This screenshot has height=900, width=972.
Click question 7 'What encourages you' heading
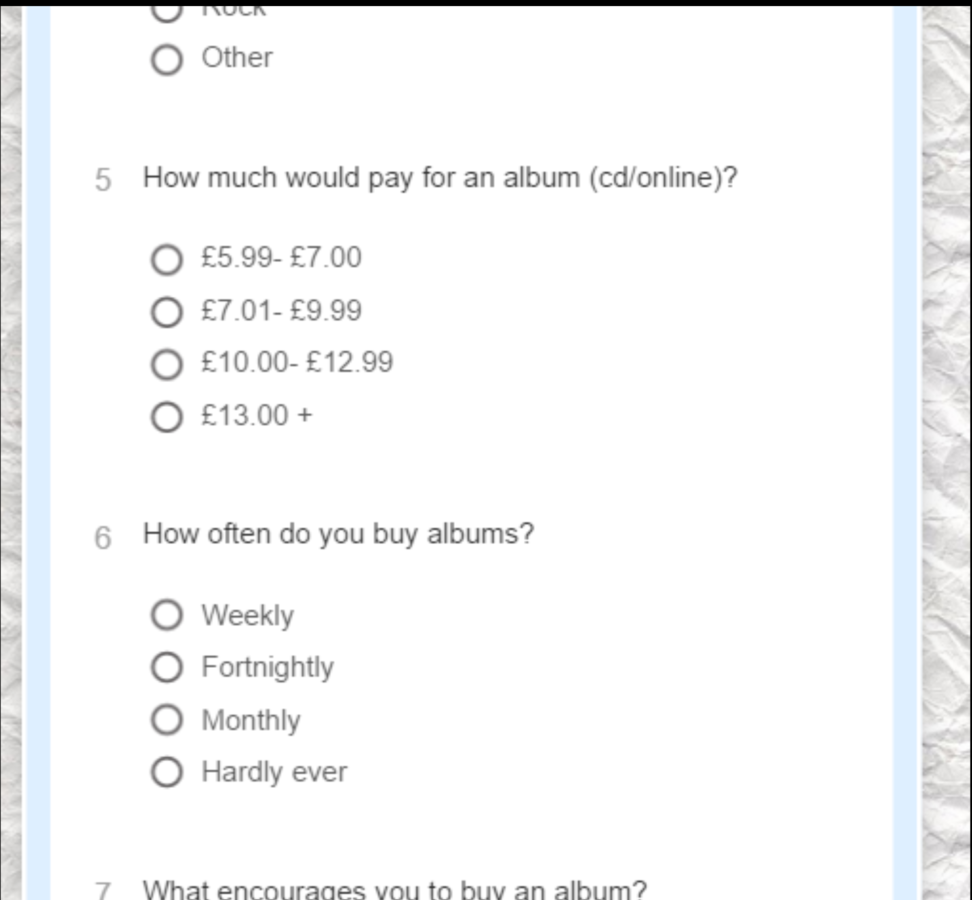point(395,889)
